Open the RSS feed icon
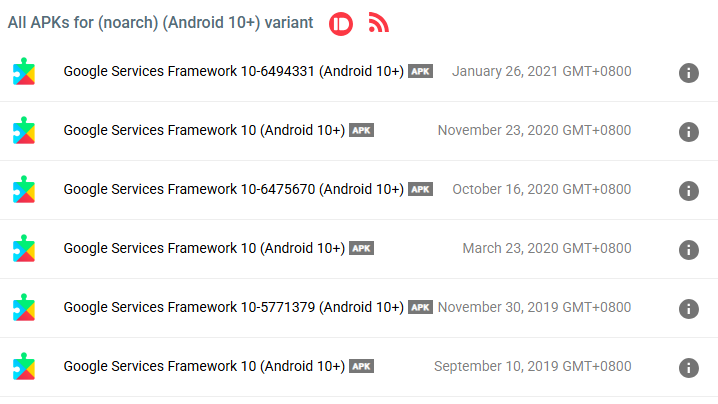This screenshot has width=718, height=404. tap(378, 23)
